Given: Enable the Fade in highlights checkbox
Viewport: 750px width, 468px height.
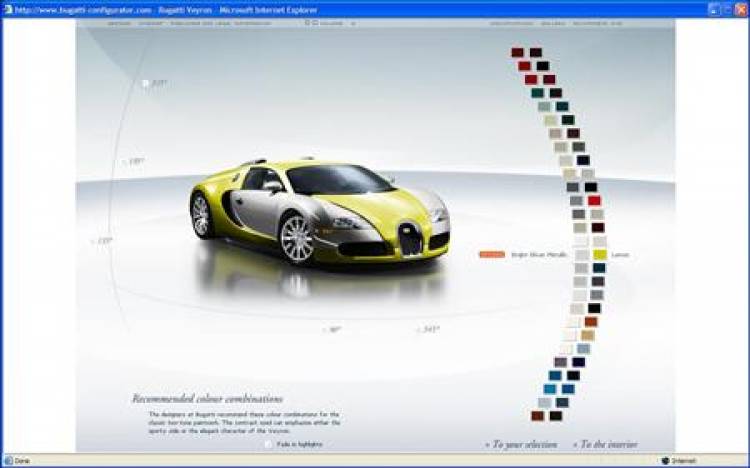Looking at the screenshot, I should tap(268, 444).
